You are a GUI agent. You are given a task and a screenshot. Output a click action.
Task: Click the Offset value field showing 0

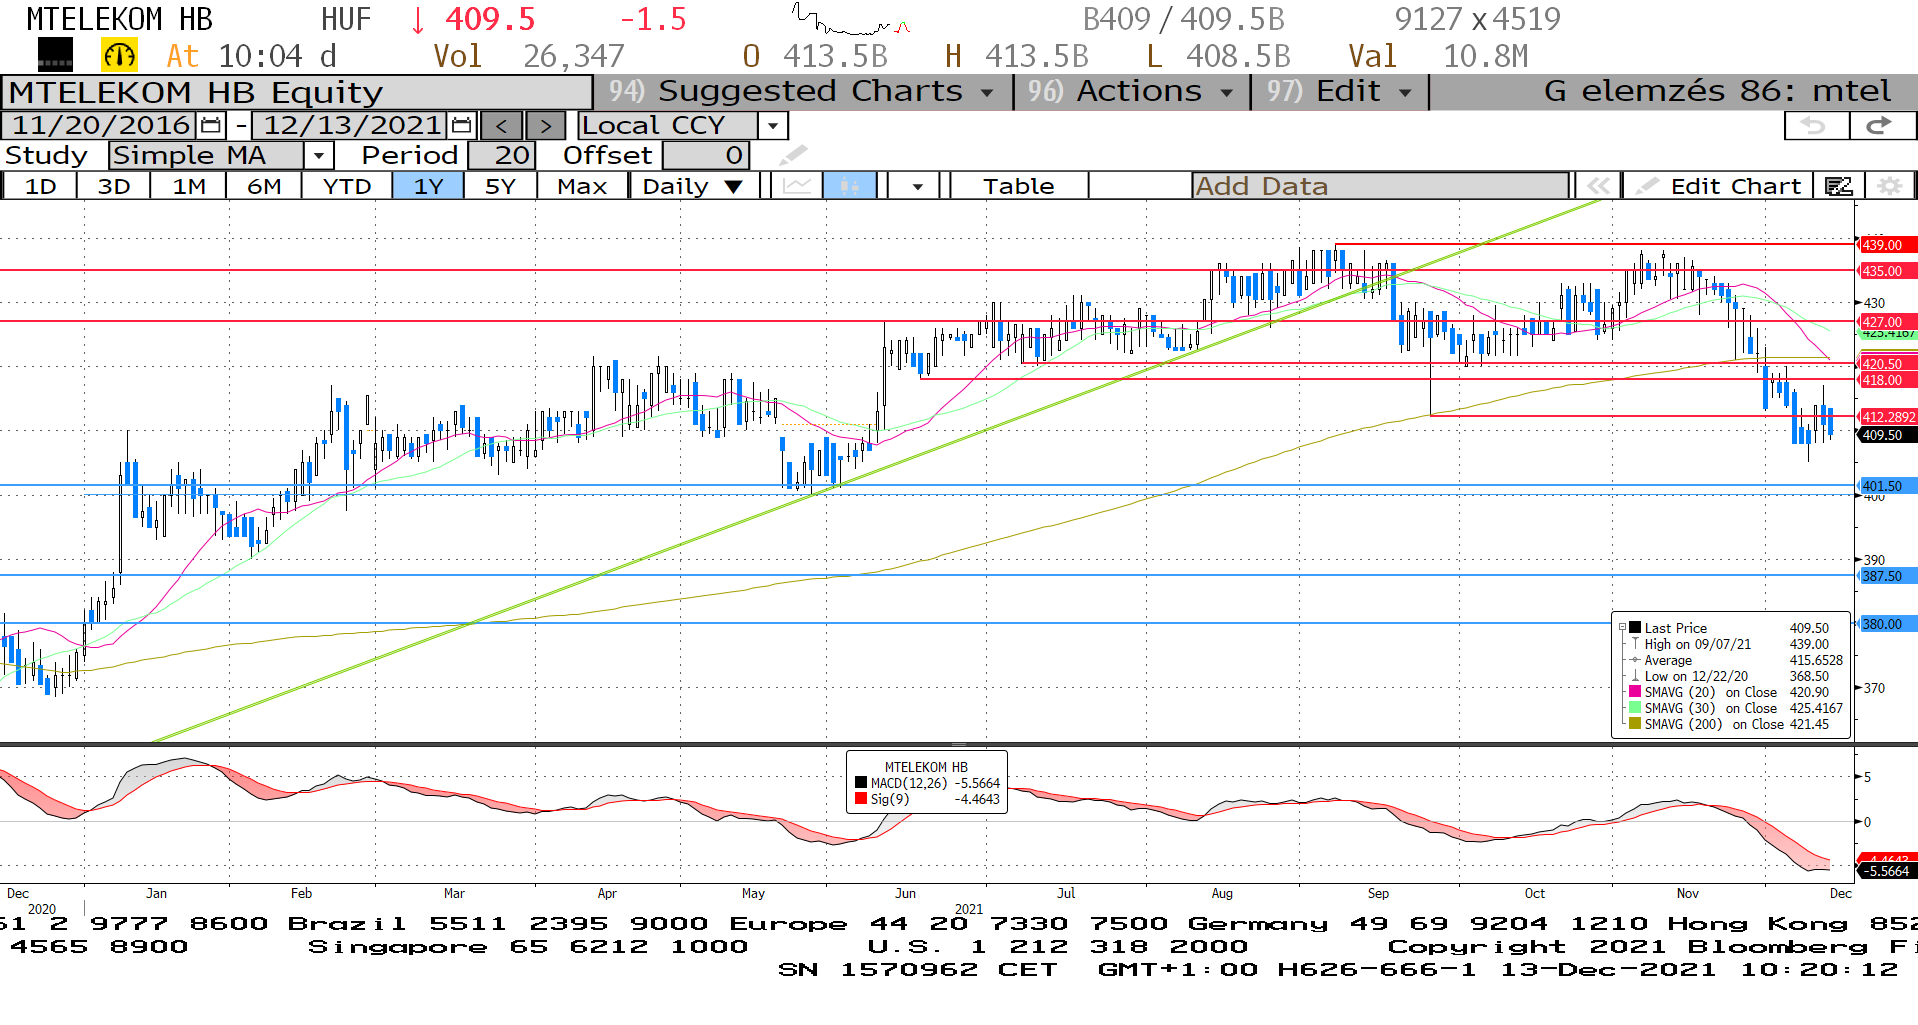point(705,156)
